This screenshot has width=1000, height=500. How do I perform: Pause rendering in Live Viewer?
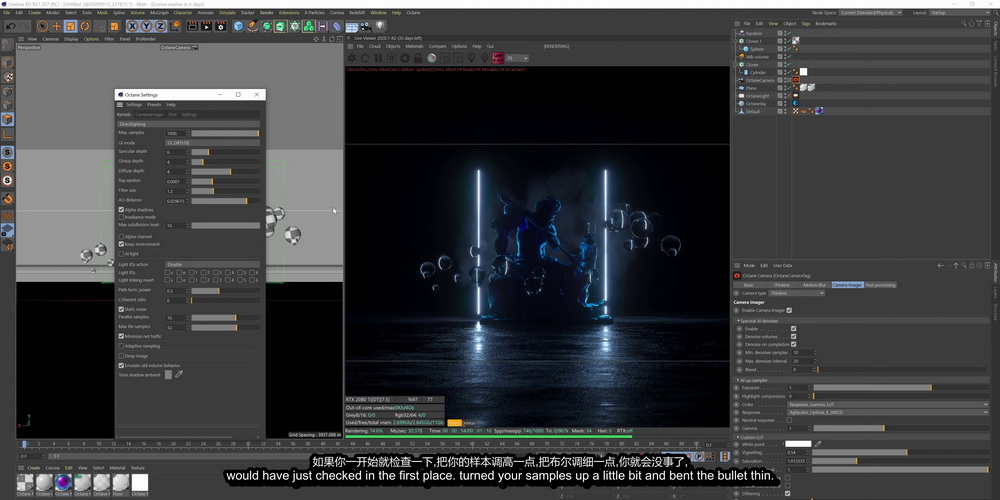(x=378, y=58)
